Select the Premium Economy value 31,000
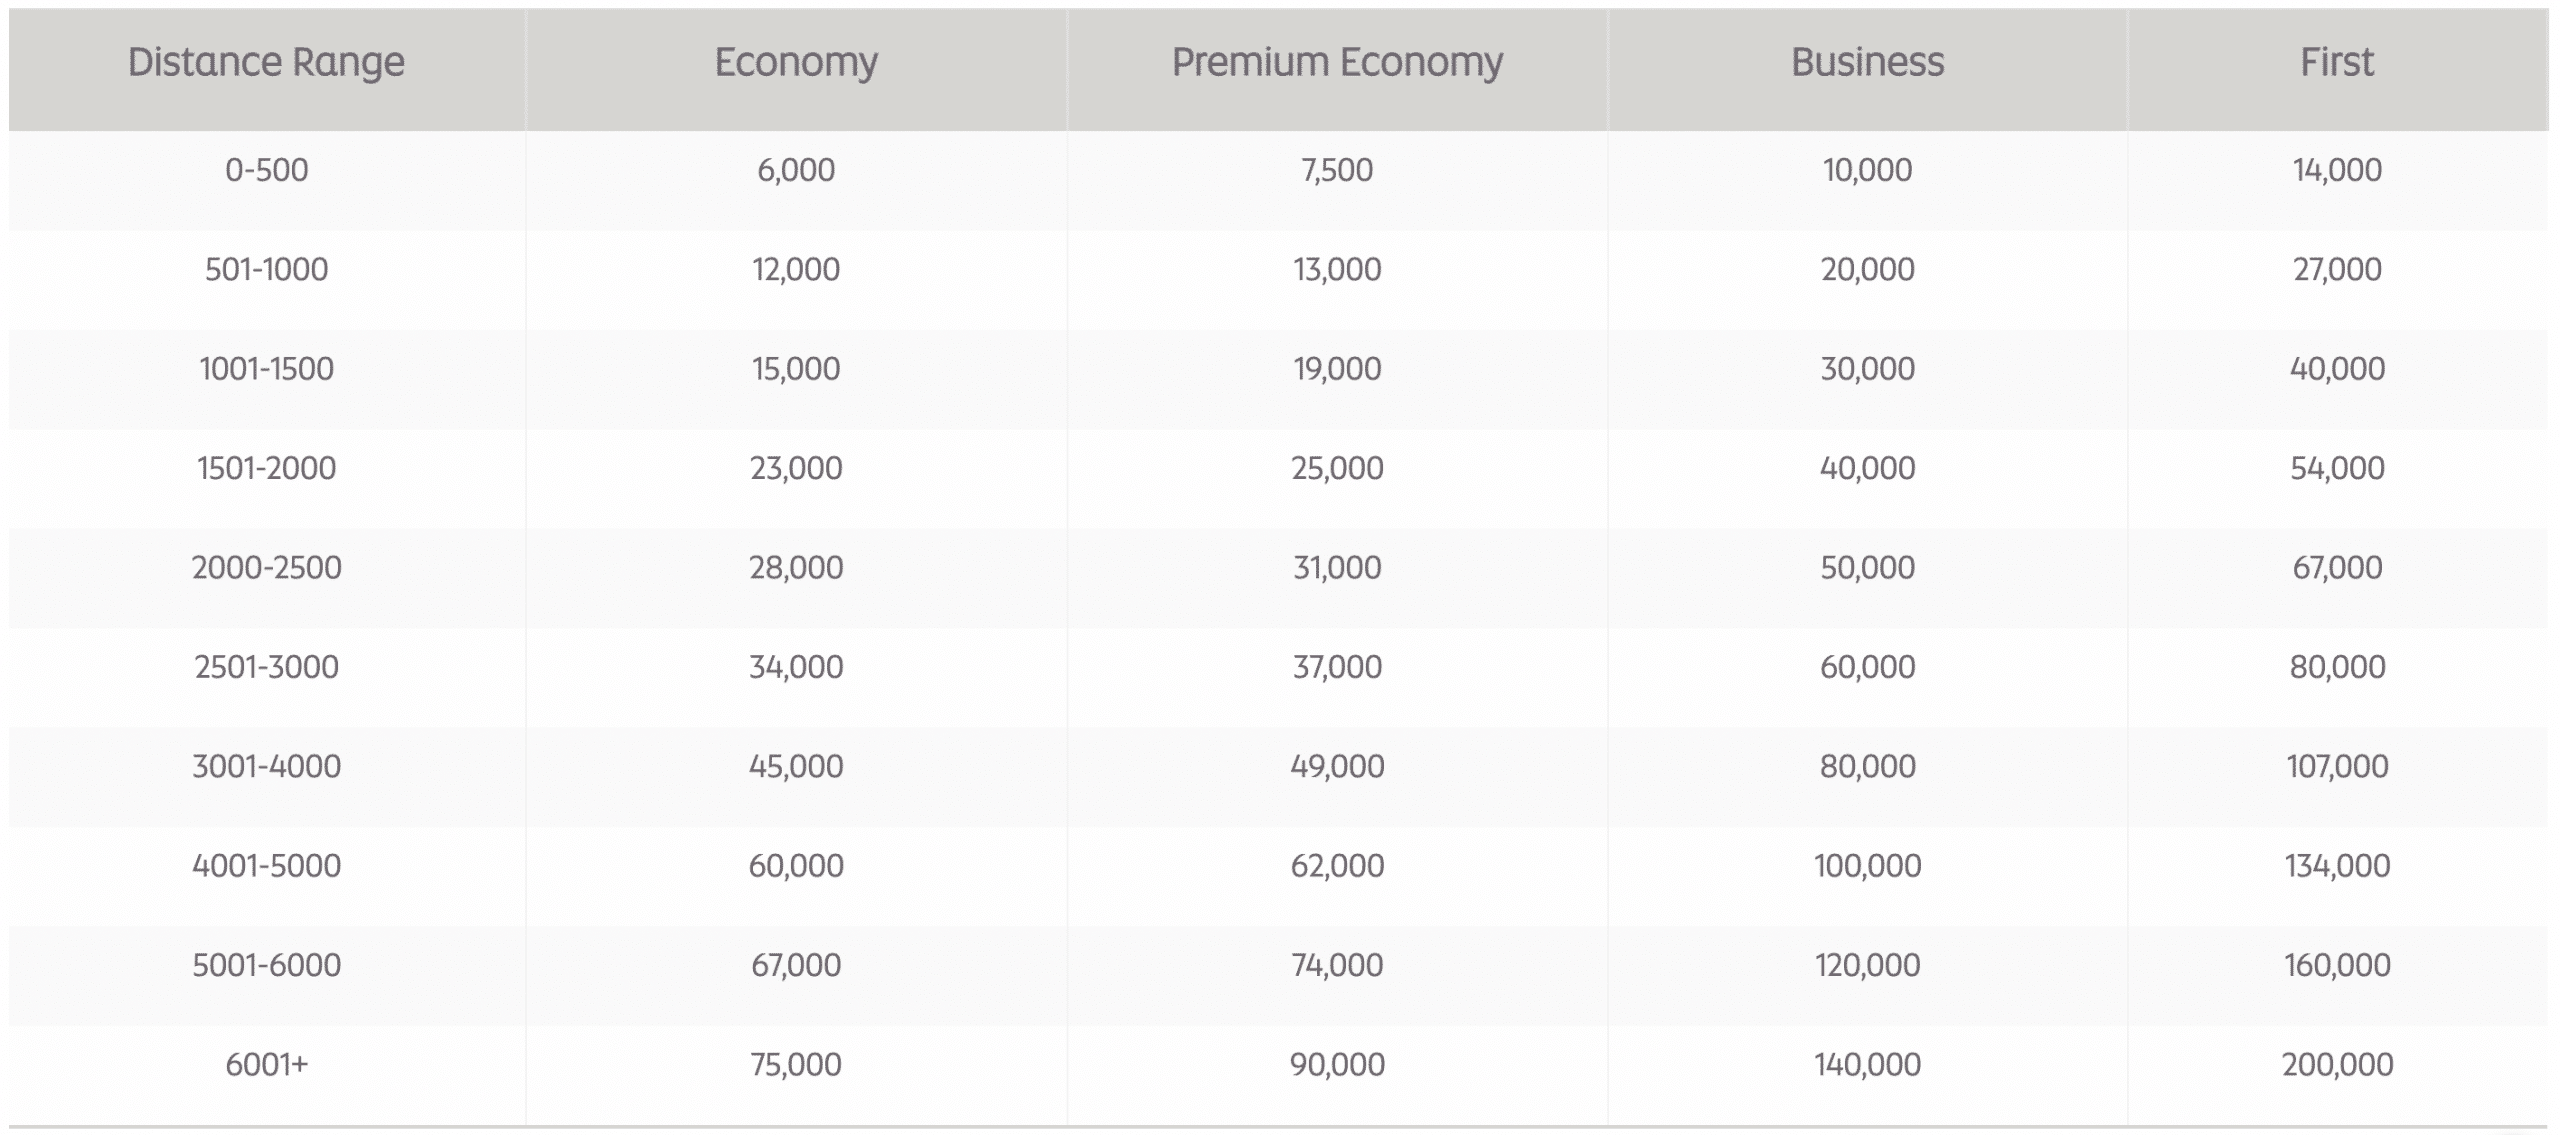2560x1135 pixels. [1337, 567]
